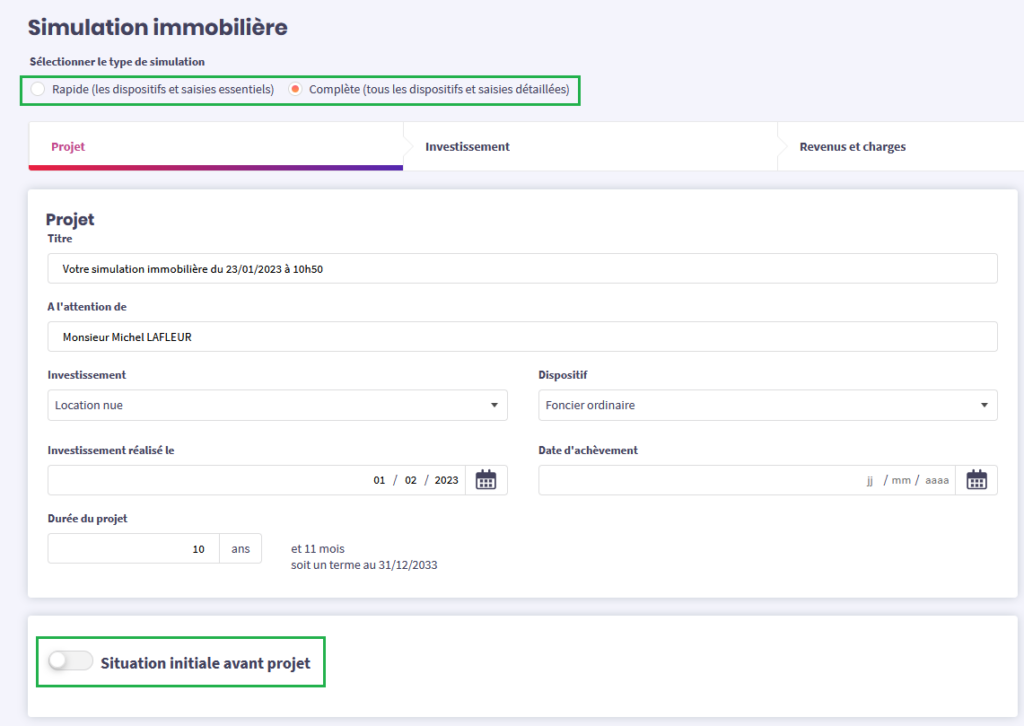Enable the Situation initiale avant projet switch
This screenshot has width=1024, height=726.
point(70,662)
